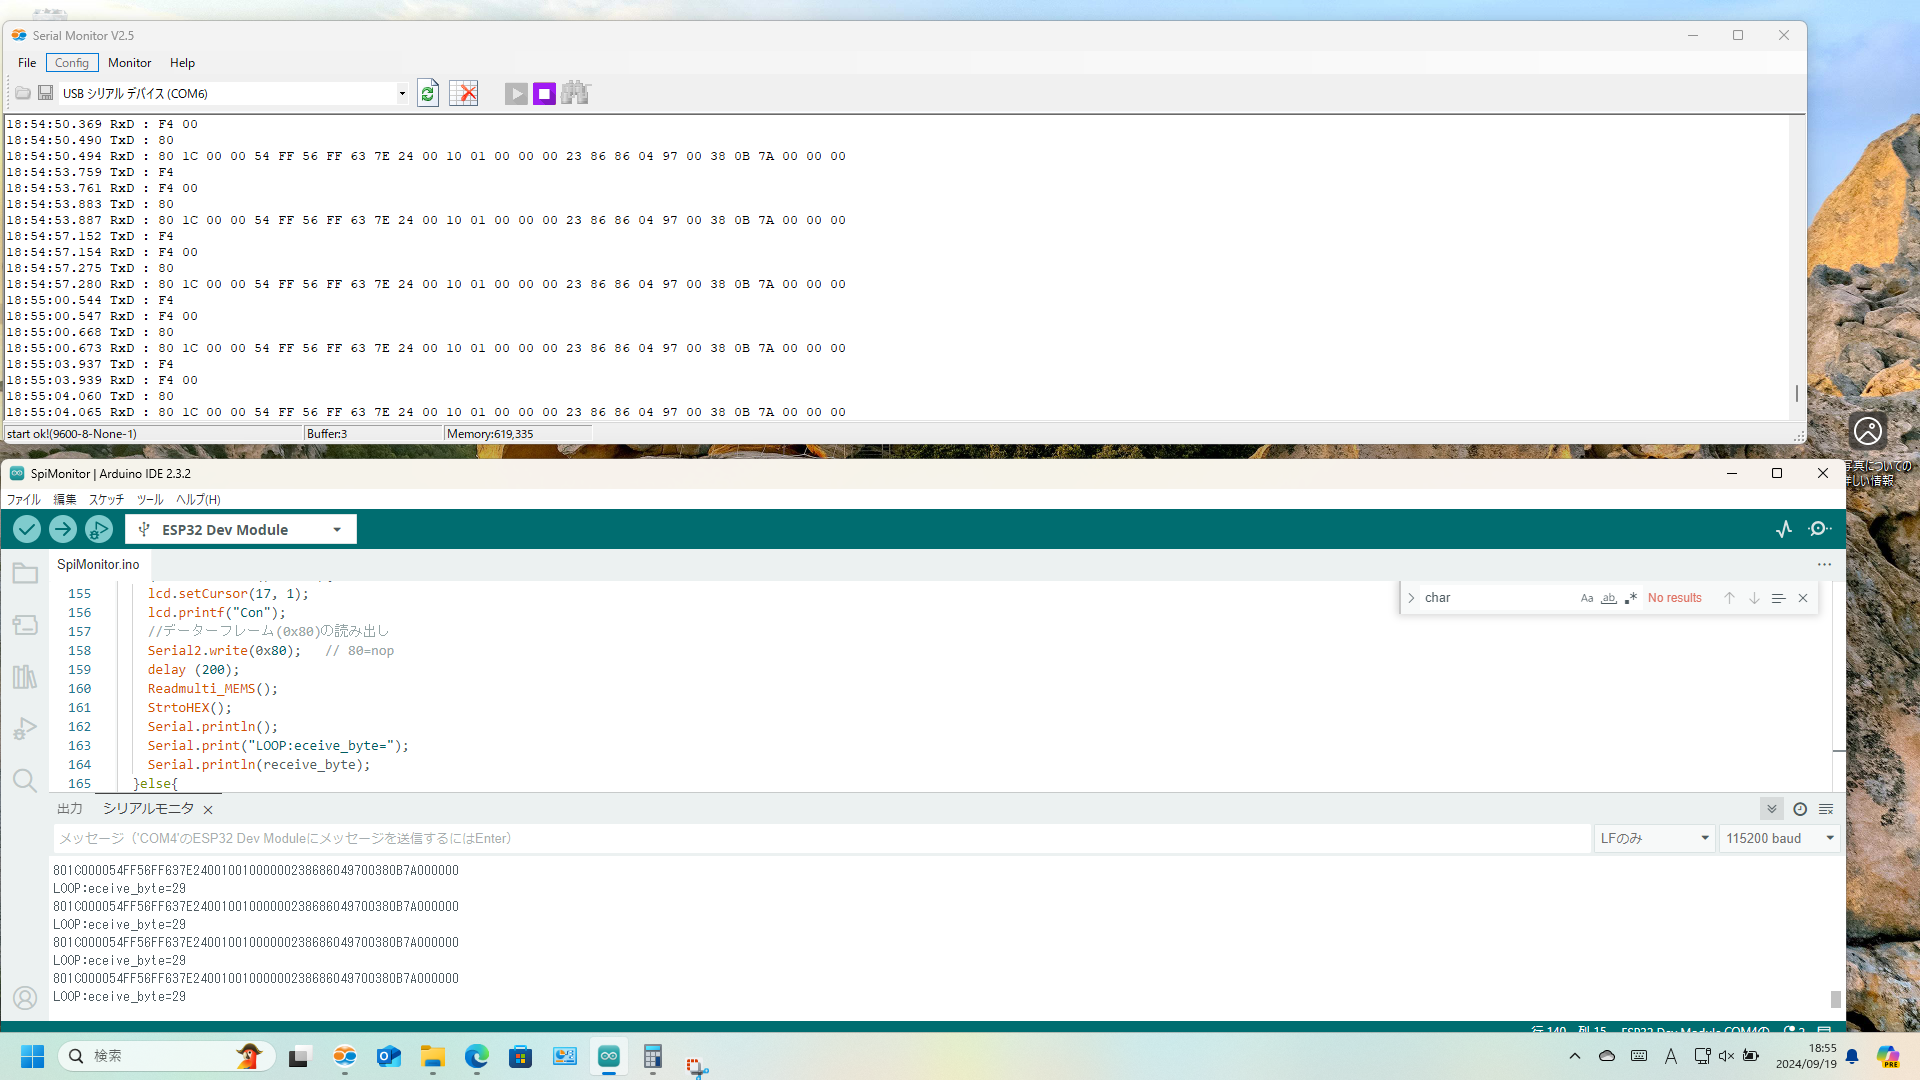Open Task View on the taskbar
Image resolution: width=1920 pixels, height=1080 pixels.
pos(299,1056)
